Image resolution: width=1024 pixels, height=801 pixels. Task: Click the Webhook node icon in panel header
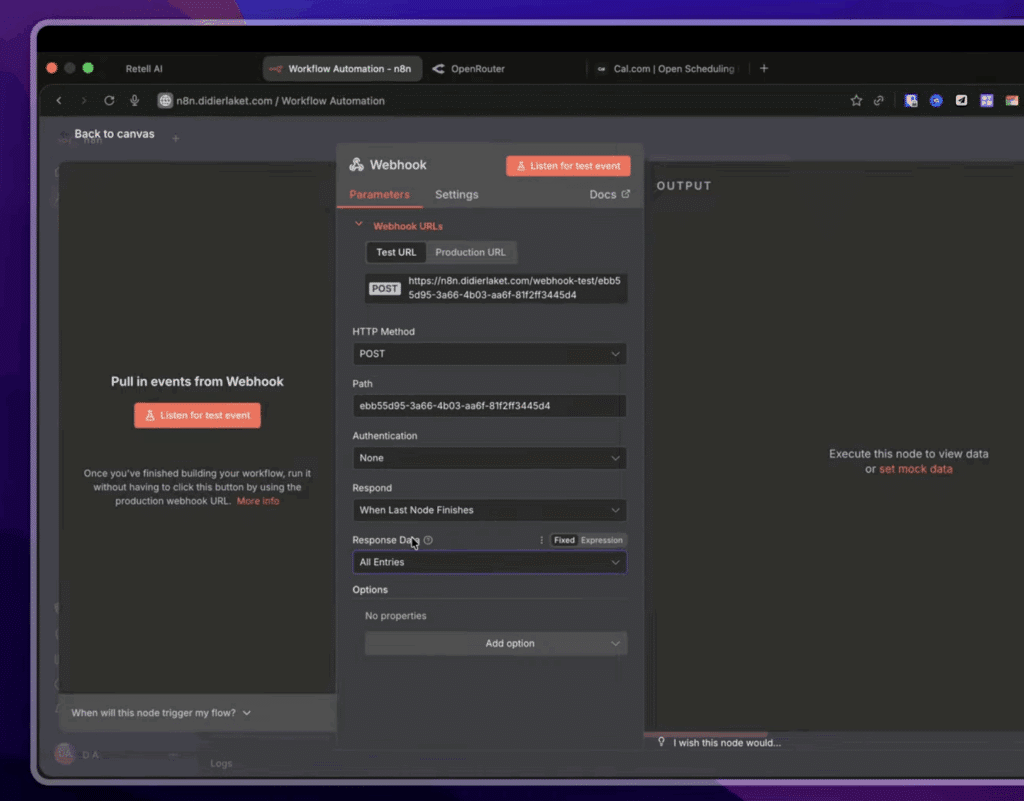pyautogui.click(x=357, y=164)
